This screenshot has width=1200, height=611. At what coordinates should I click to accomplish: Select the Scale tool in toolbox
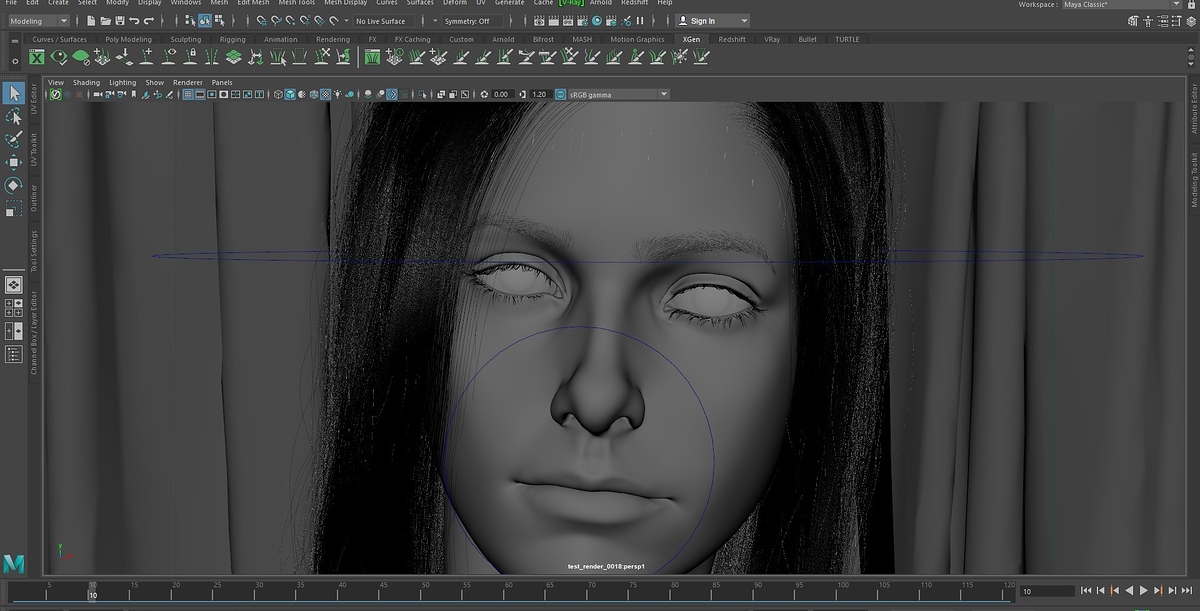[14, 208]
